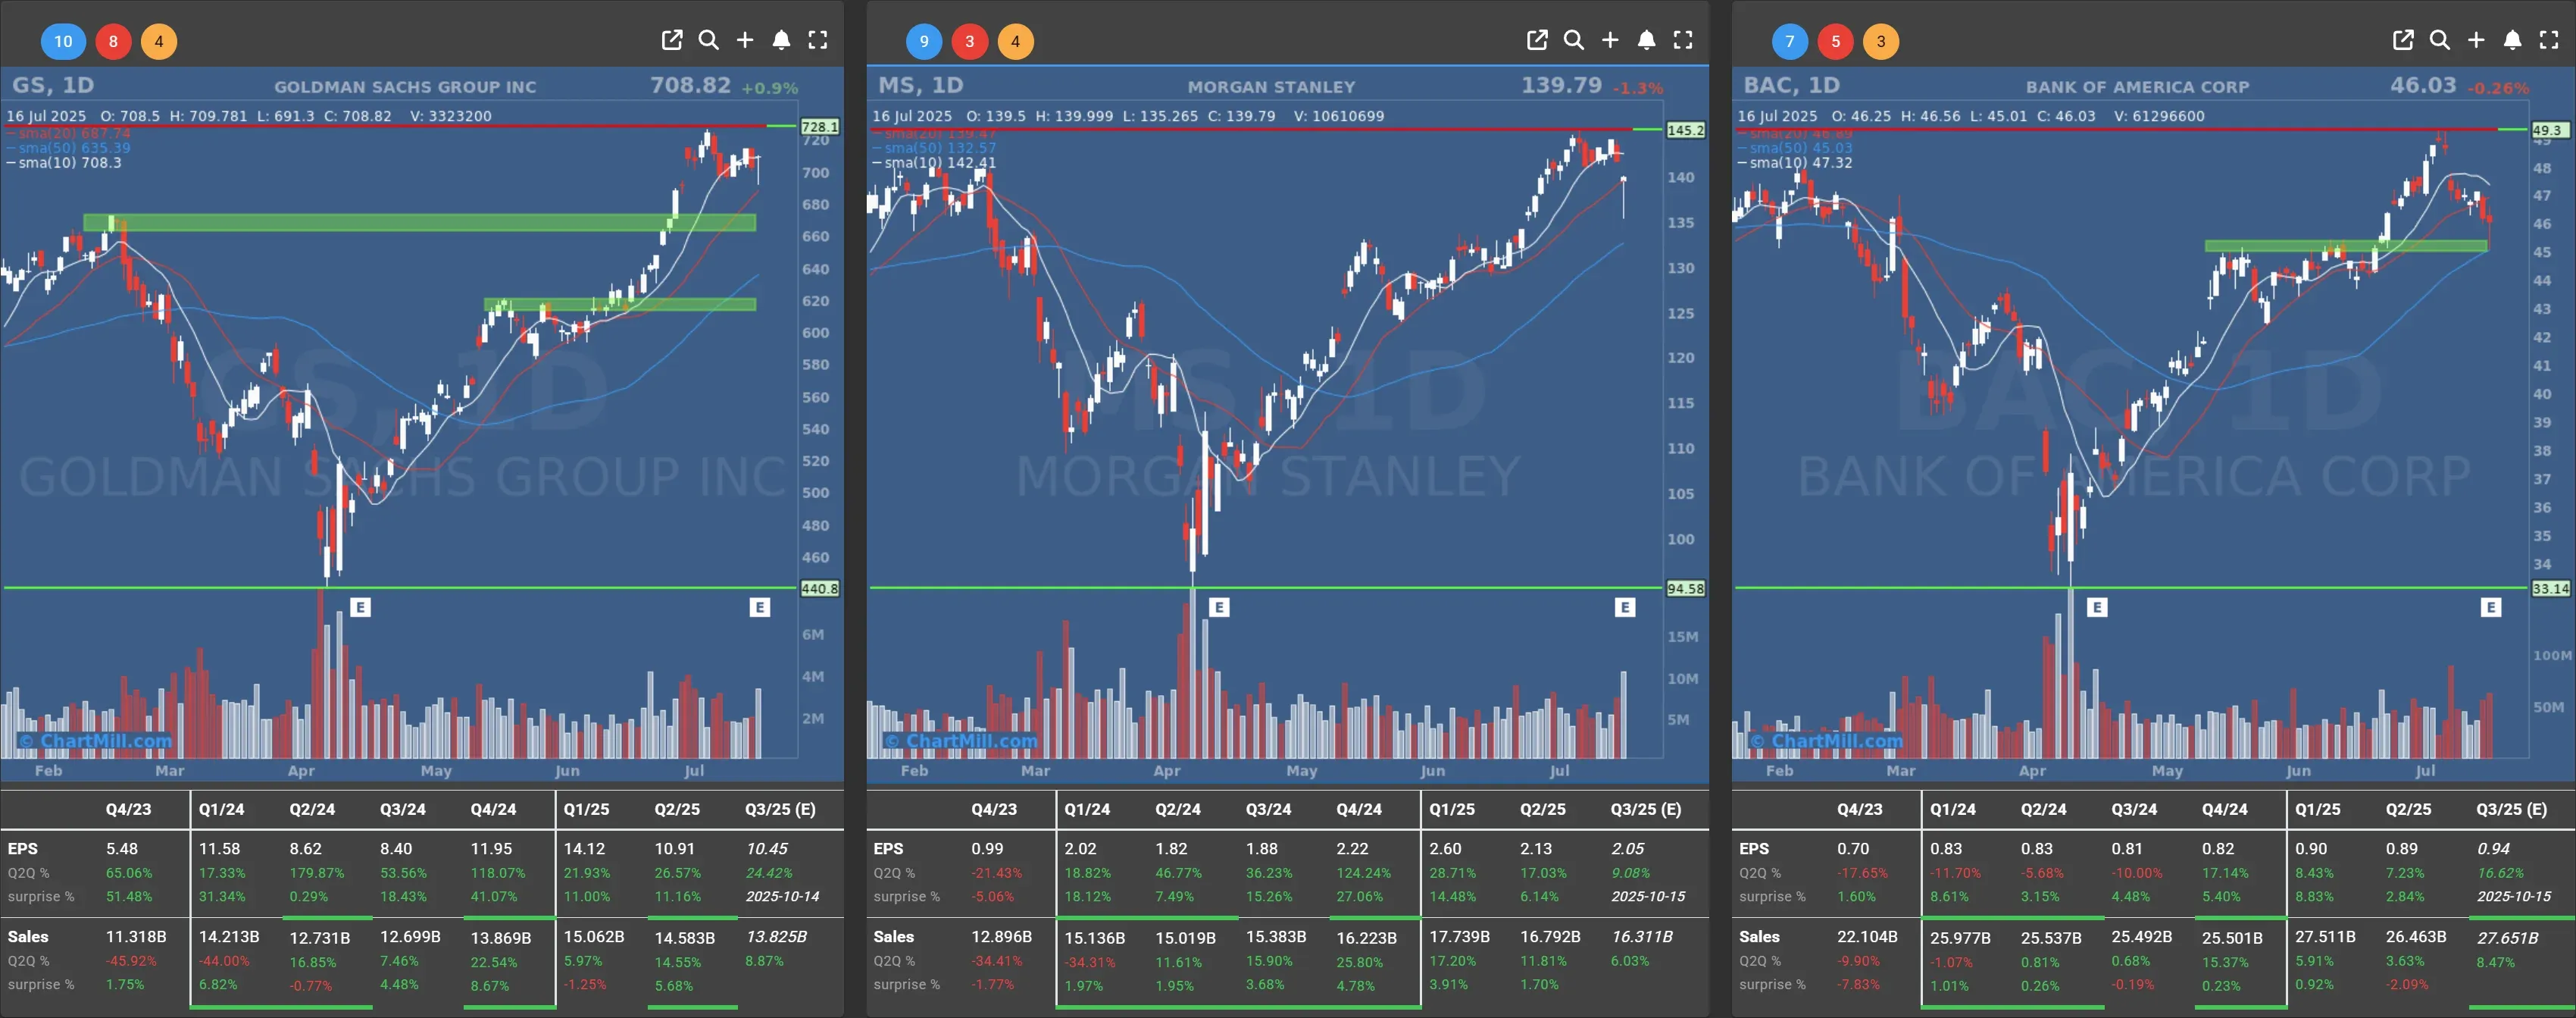The height and width of the screenshot is (1018, 2576).
Task: Click July earnings E marker on BAC chart
Action: [2491, 607]
